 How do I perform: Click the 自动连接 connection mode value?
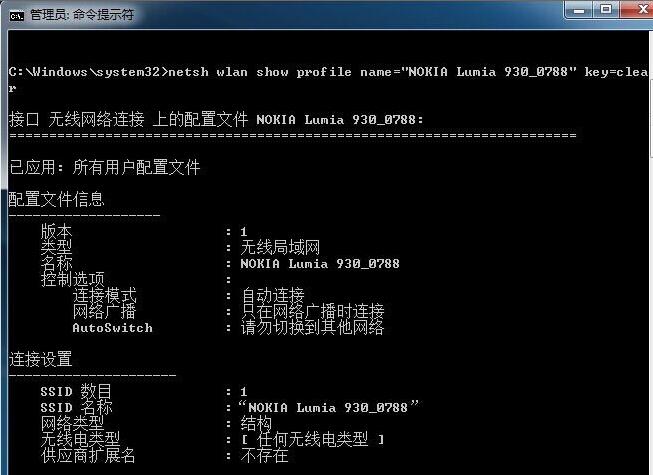[x=272, y=295]
